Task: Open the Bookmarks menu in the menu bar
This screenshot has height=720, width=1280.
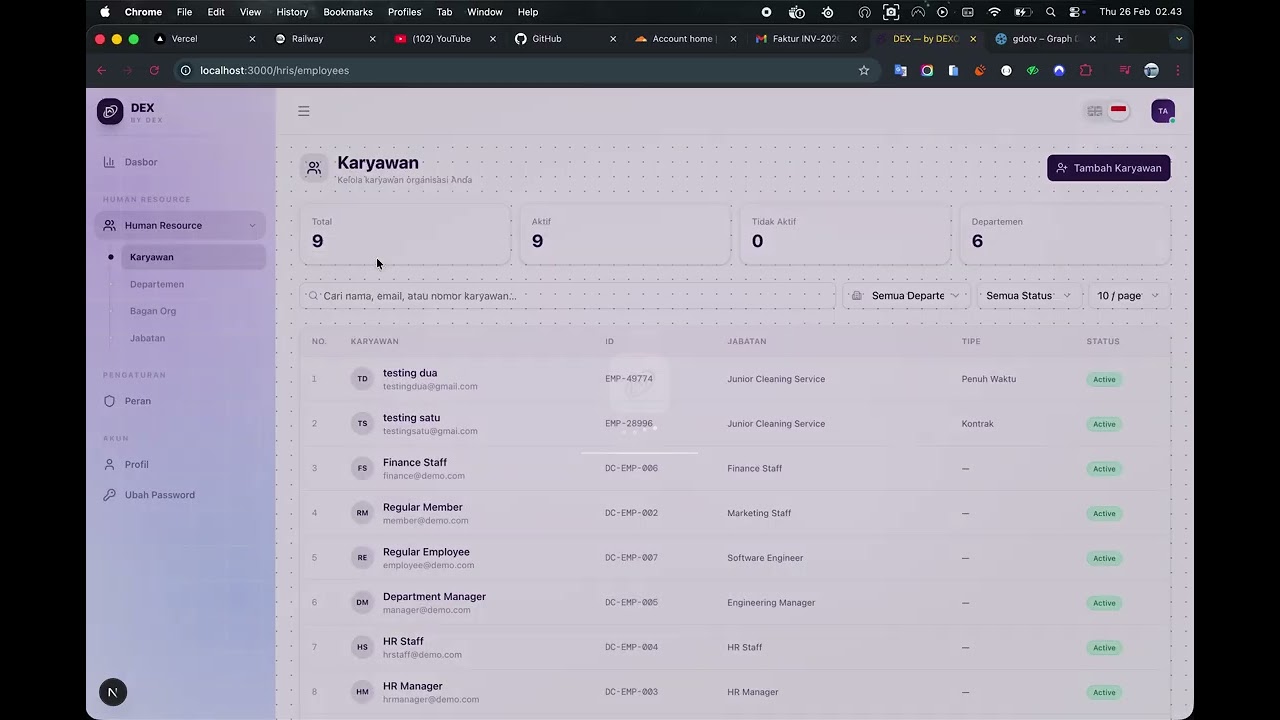Action: [x=348, y=12]
